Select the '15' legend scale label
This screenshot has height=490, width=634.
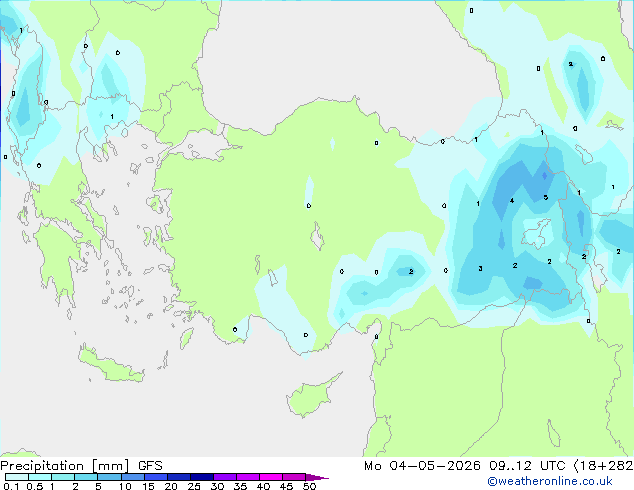(x=148, y=486)
